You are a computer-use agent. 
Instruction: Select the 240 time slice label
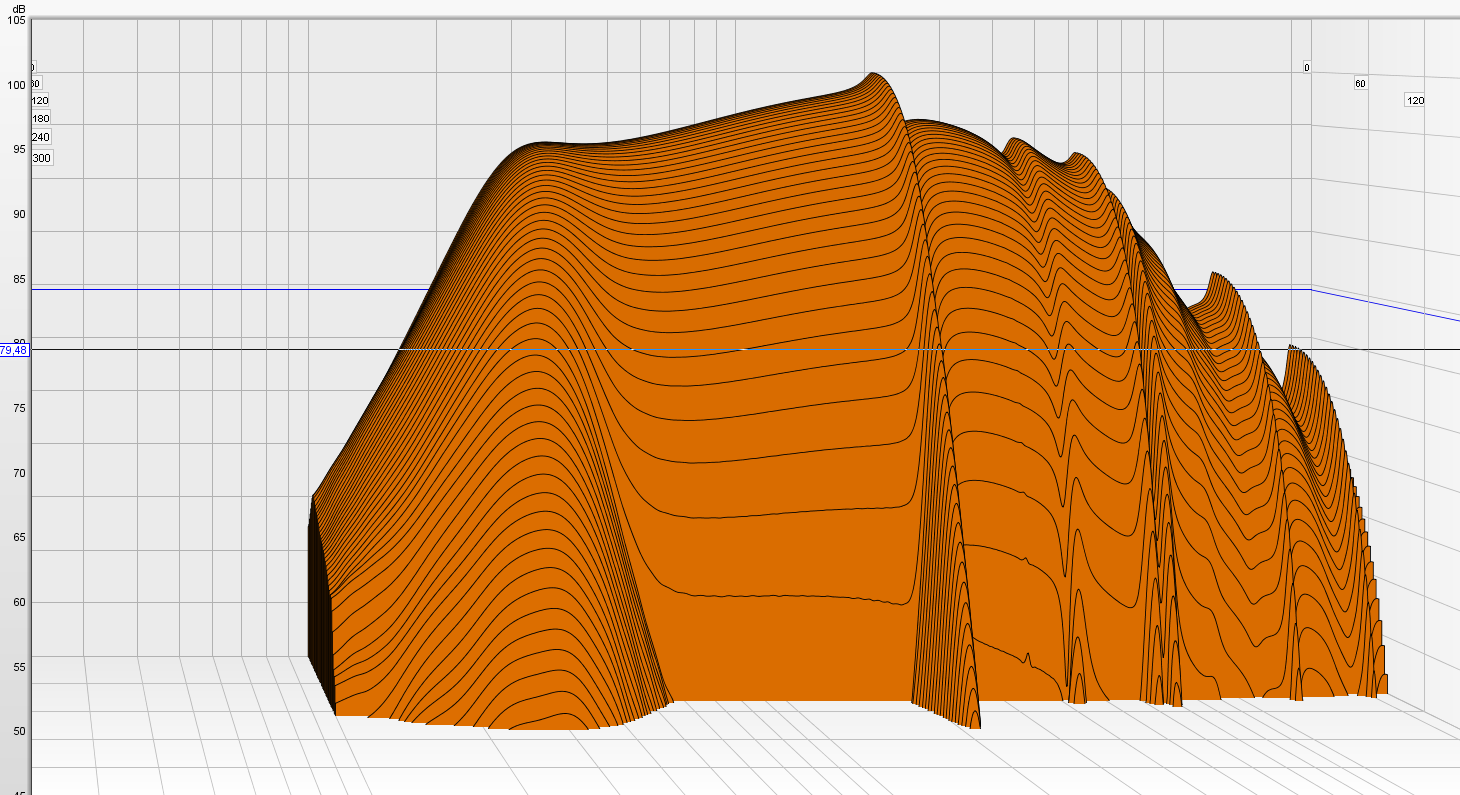point(40,137)
